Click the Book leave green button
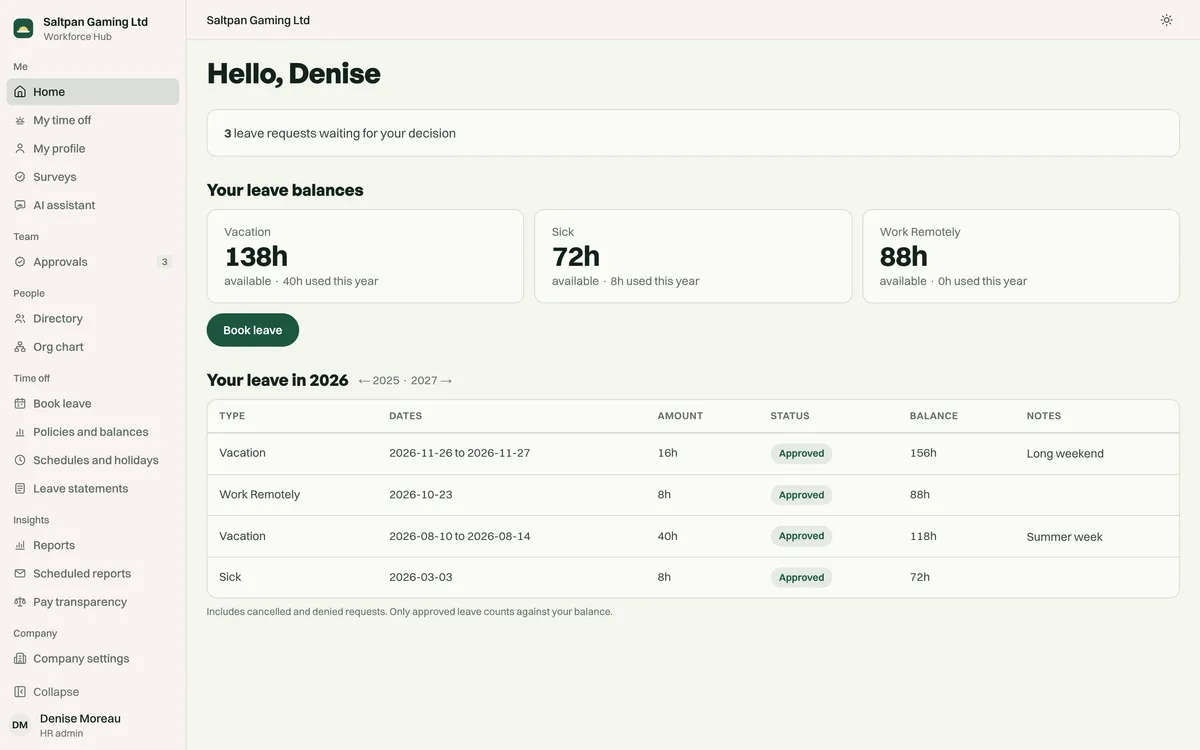Viewport: 1200px width, 750px height. (253, 330)
